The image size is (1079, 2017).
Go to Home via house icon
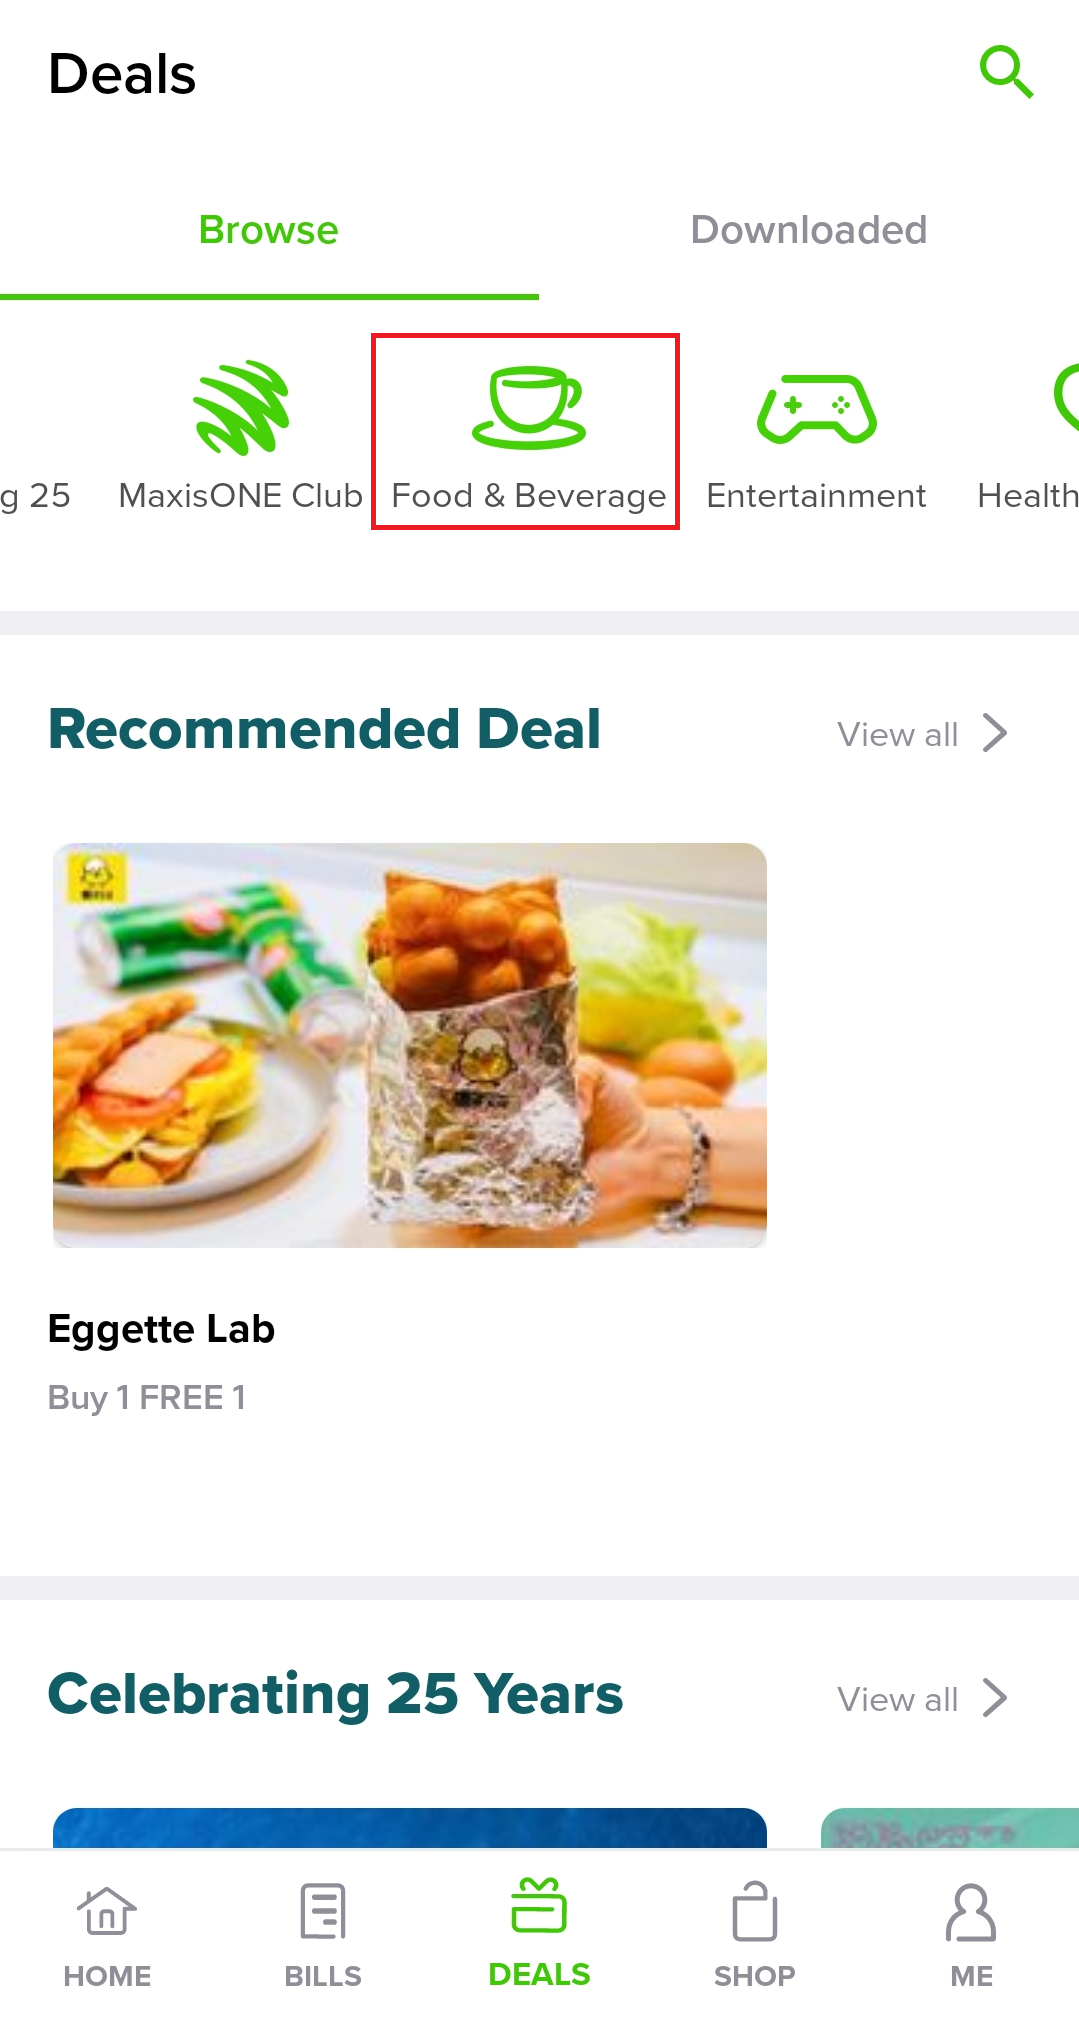107,1912
